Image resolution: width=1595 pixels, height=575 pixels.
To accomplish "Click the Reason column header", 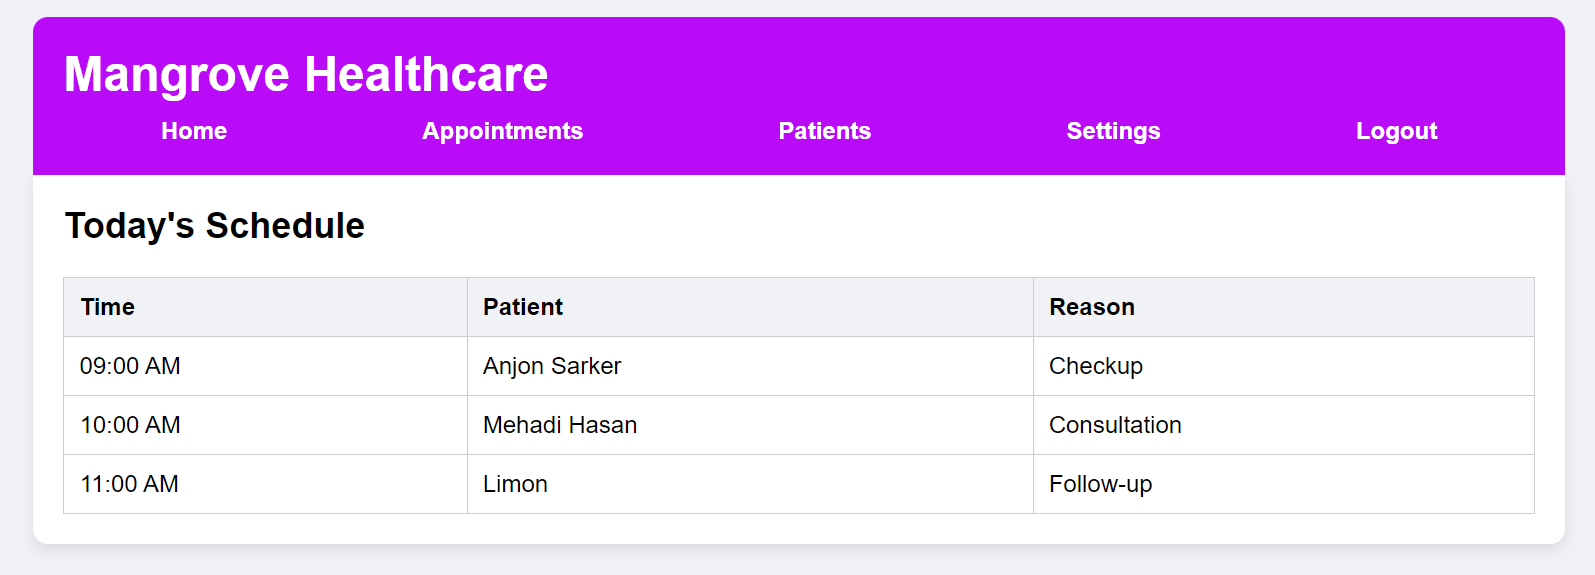I will [x=1092, y=307].
